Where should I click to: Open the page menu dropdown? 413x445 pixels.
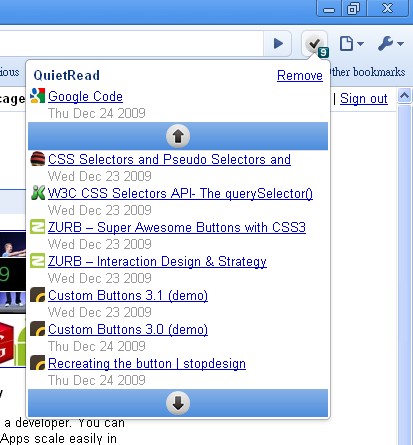click(351, 44)
